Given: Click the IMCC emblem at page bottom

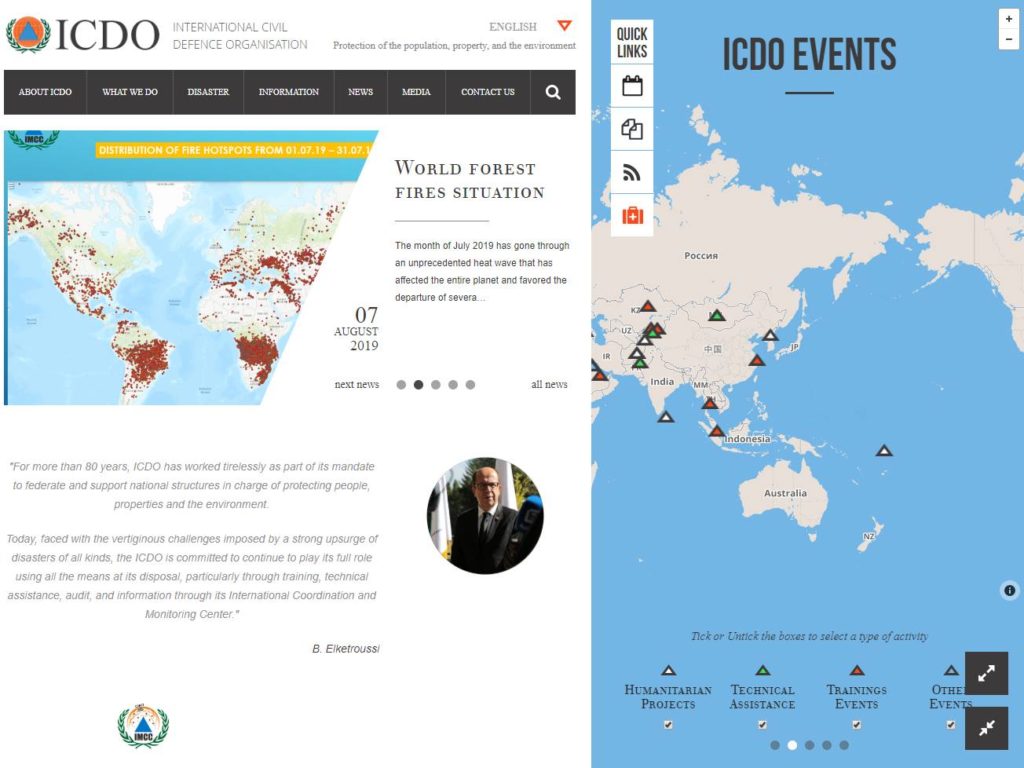Looking at the screenshot, I should pyautogui.click(x=143, y=726).
